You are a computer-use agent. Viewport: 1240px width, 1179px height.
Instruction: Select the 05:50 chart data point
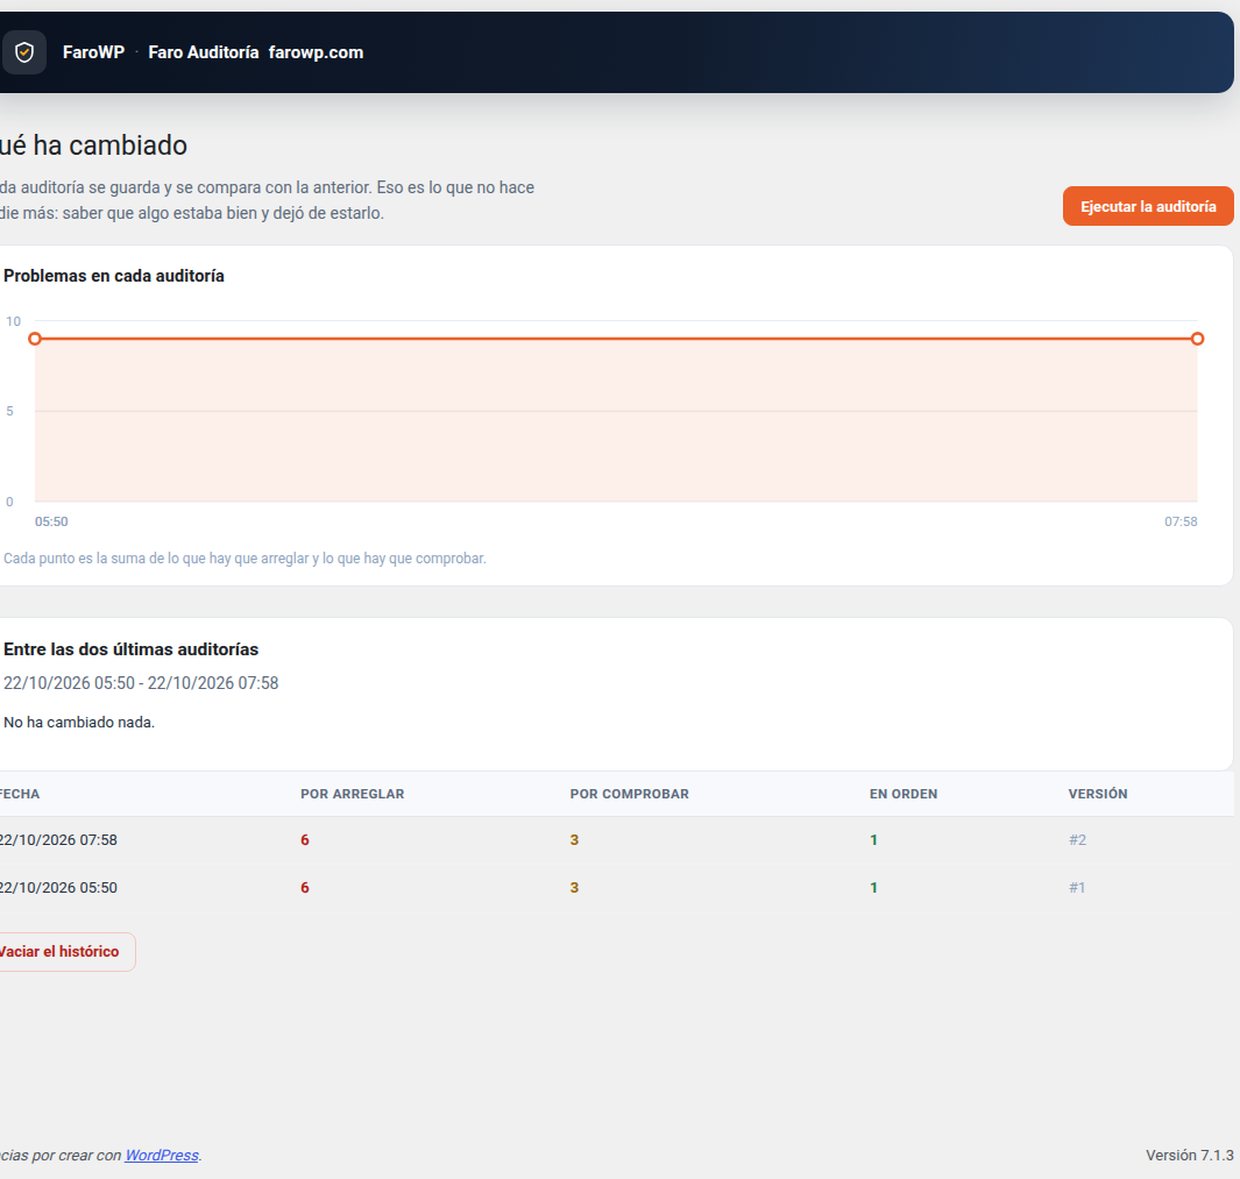(x=35, y=339)
